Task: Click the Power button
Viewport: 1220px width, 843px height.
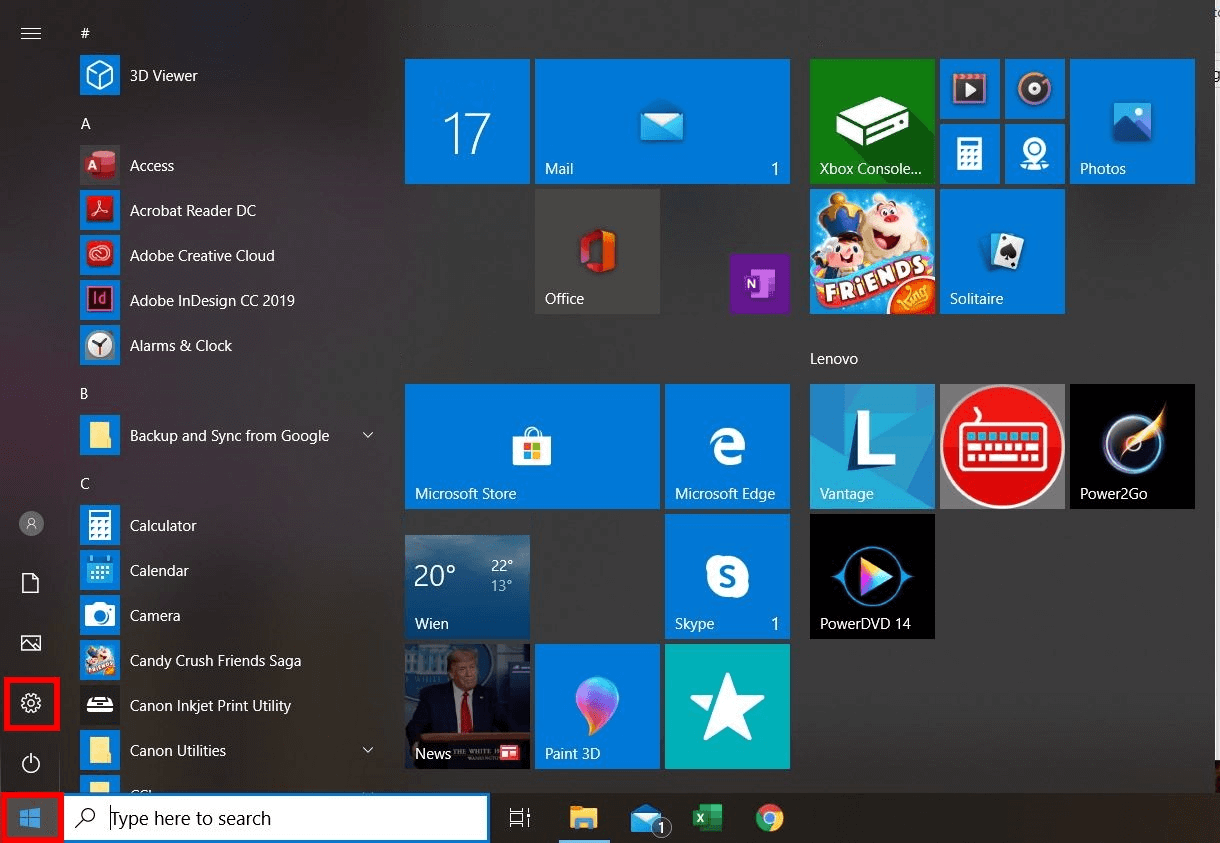Action: point(31,764)
